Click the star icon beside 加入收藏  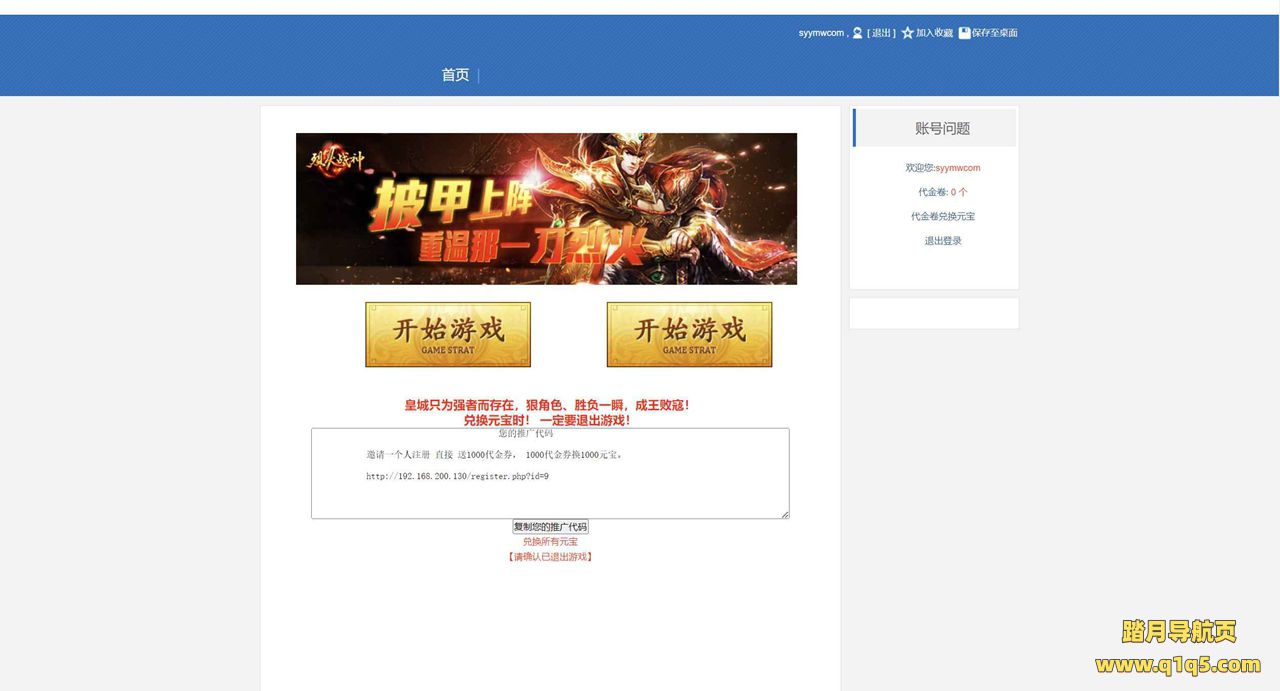pos(907,33)
